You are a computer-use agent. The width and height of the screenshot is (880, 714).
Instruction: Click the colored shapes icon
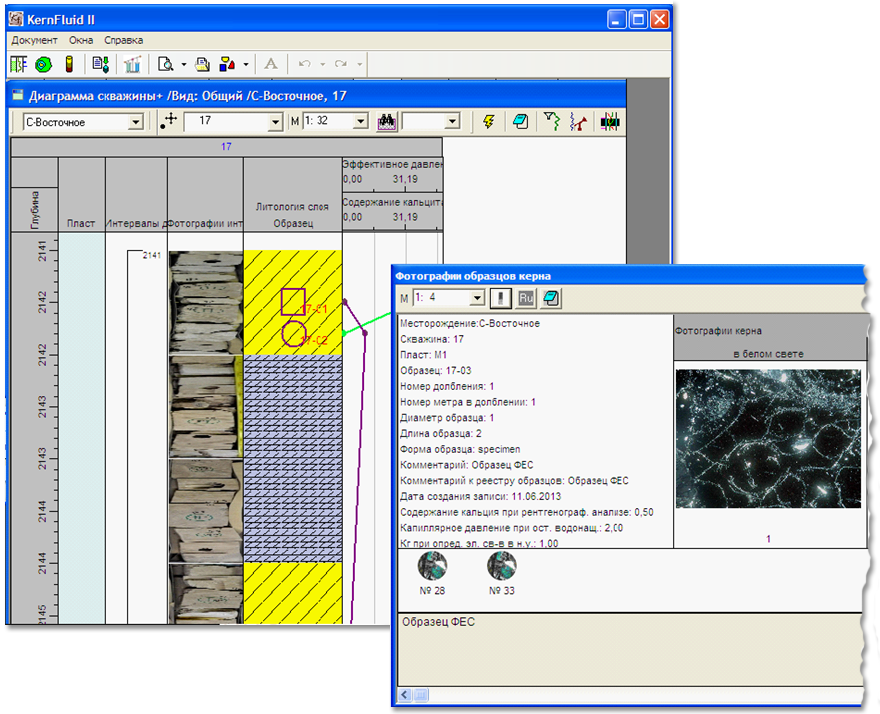click(x=227, y=64)
